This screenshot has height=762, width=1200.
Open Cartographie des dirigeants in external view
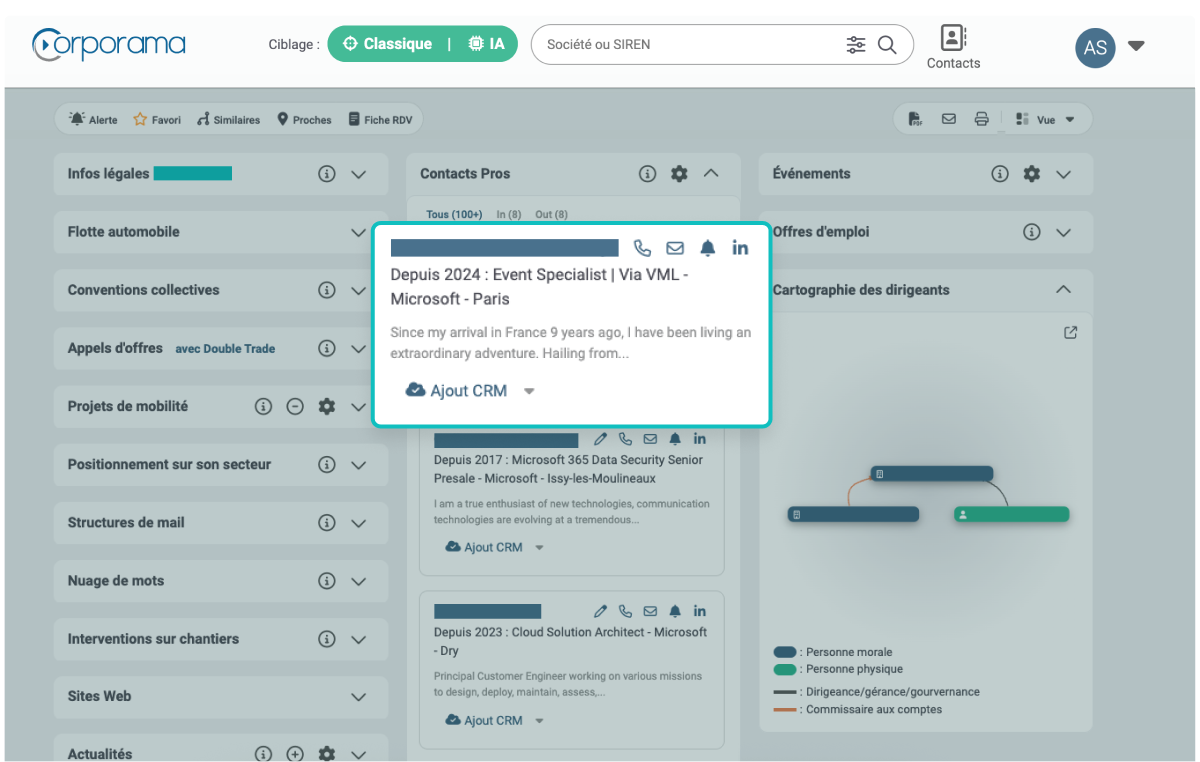pyautogui.click(x=1071, y=333)
